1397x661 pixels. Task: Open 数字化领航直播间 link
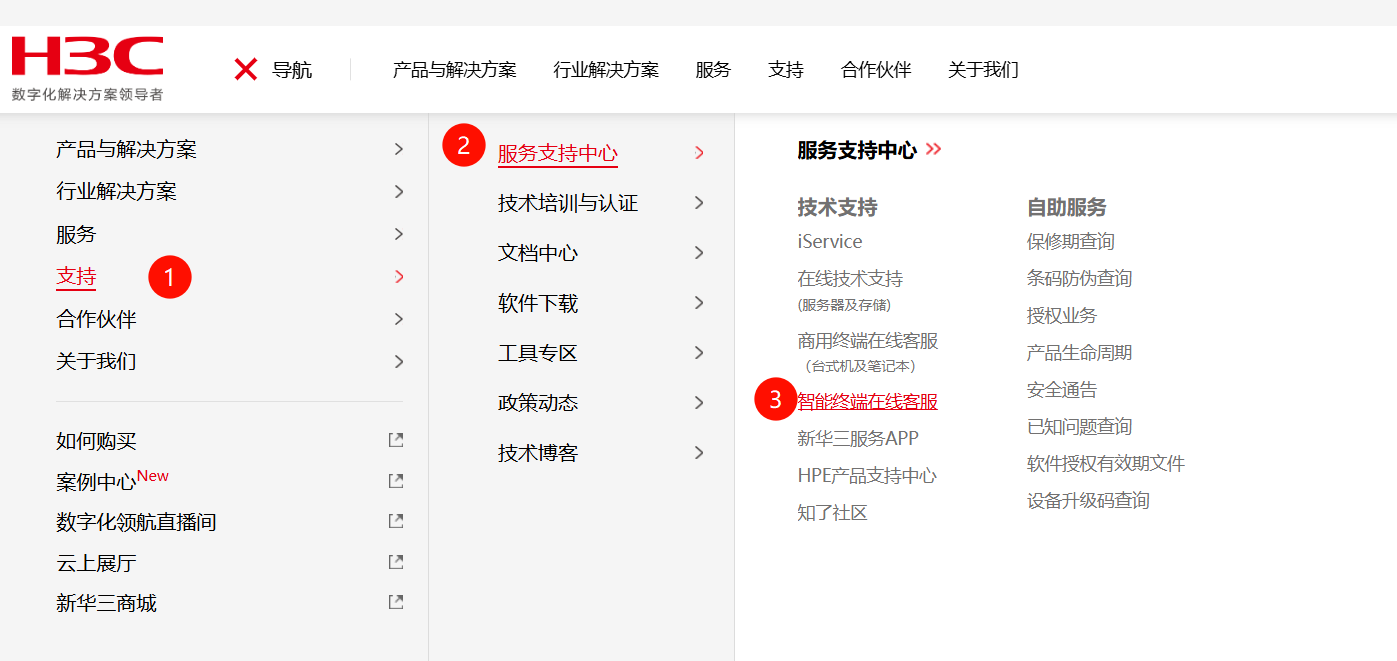tap(136, 522)
